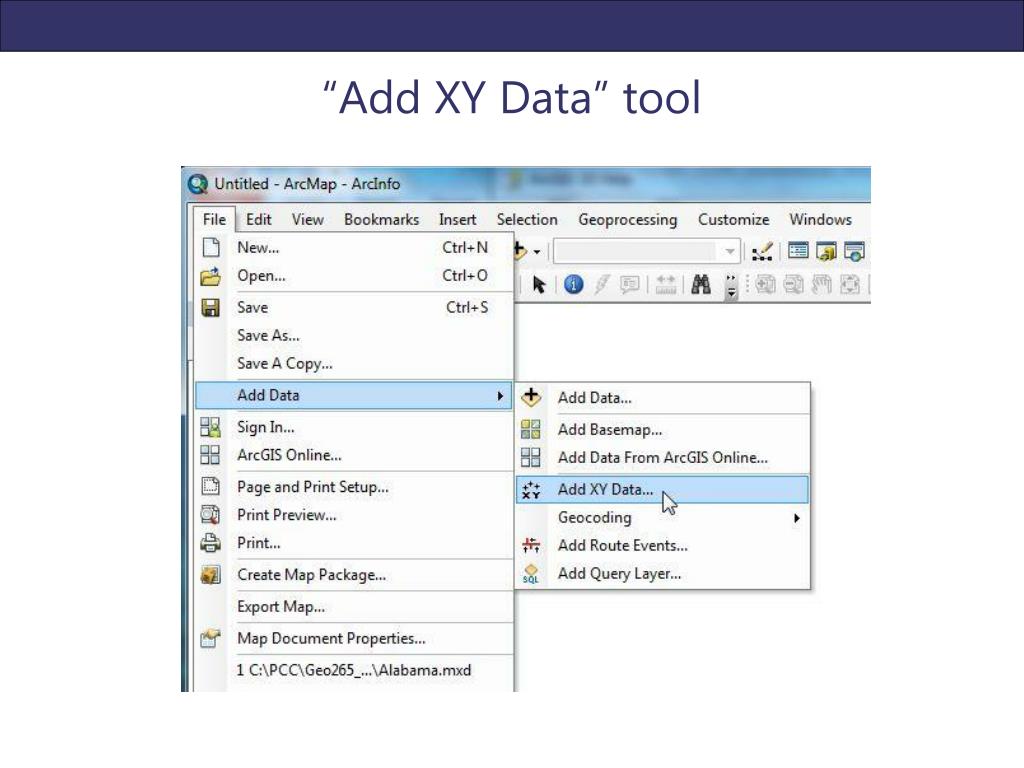Open the Bookmarks menu
Screen dimensions: 1024x768
pyautogui.click(x=381, y=219)
